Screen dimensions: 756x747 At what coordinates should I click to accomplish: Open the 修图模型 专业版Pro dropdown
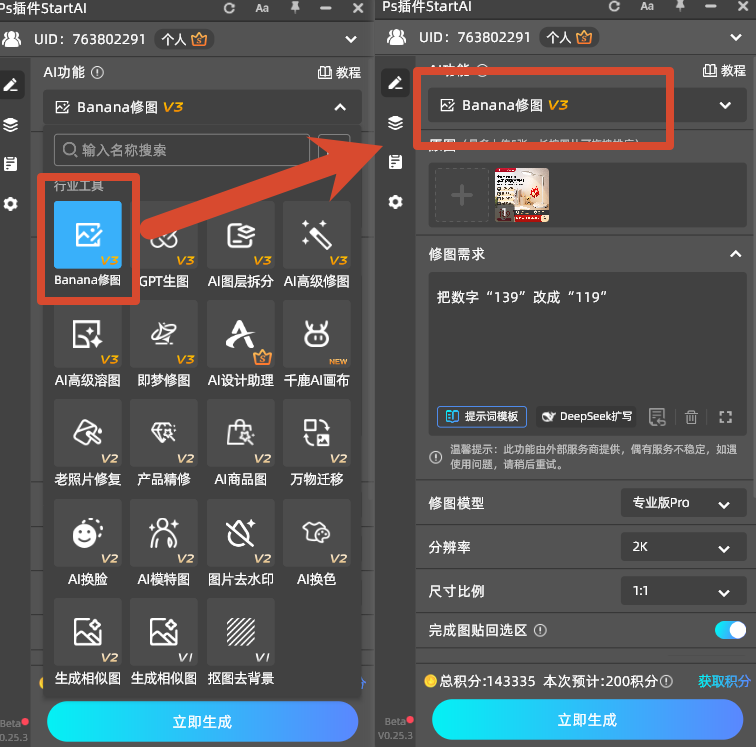[x=683, y=503]
